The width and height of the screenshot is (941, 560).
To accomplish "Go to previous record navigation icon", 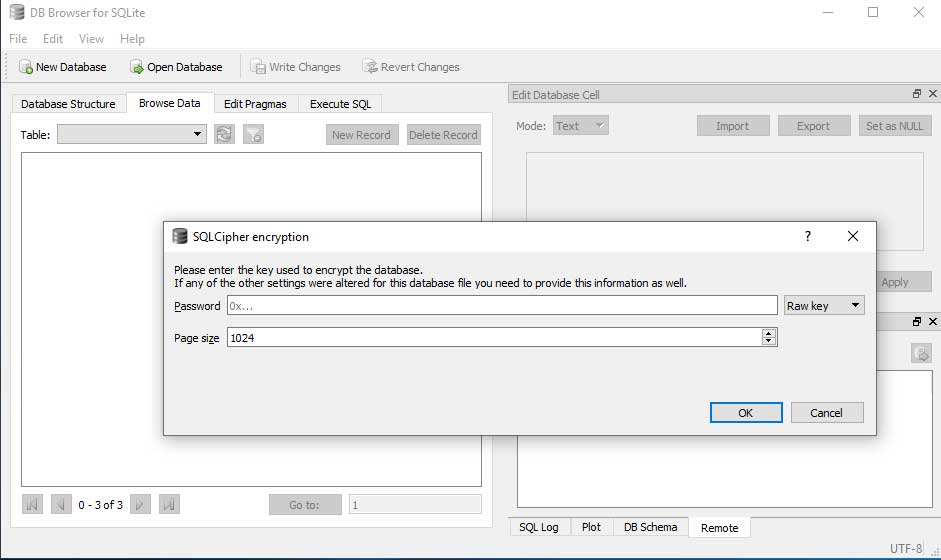I will [x=61, y=504].
